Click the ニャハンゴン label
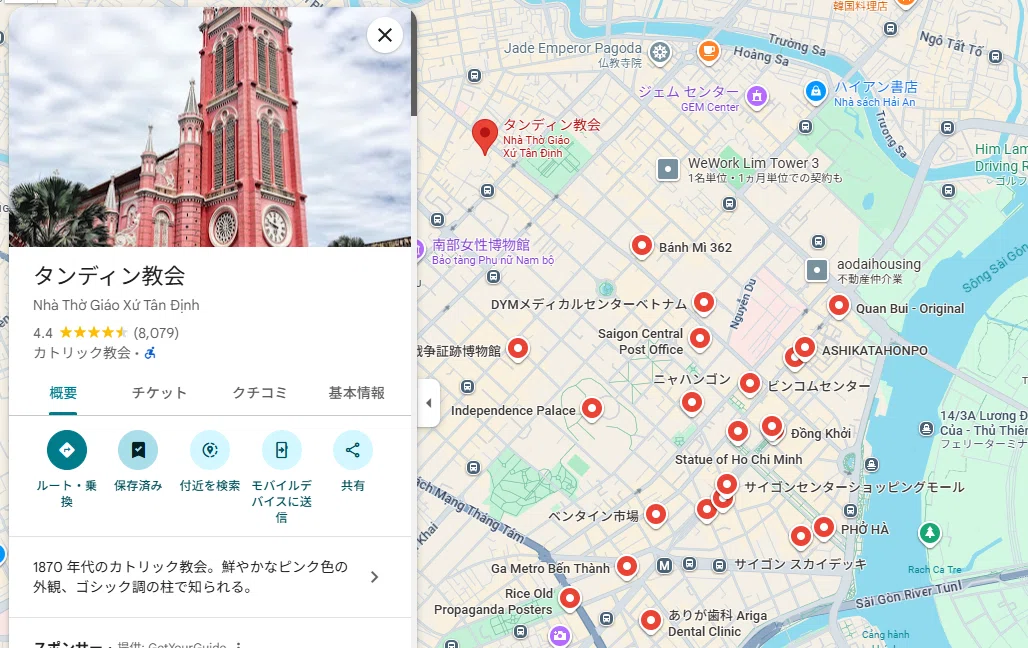The height and width of the screenshot is (648, 1028). (692, 378)
